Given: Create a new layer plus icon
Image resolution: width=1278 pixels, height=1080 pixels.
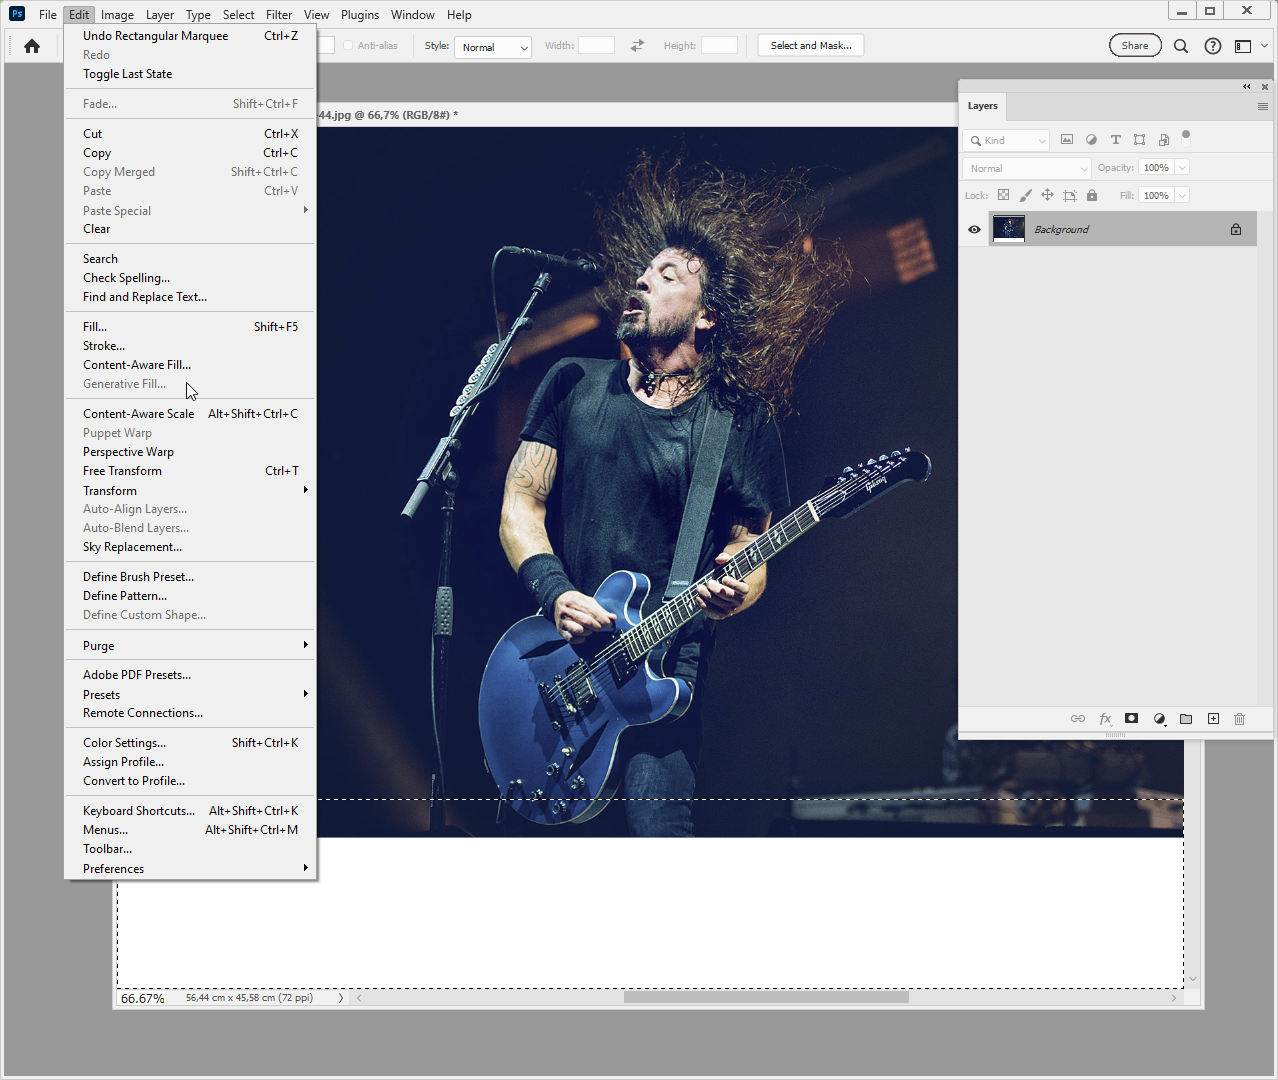Looking at the screenshot, I should (x=1213, y=719).
